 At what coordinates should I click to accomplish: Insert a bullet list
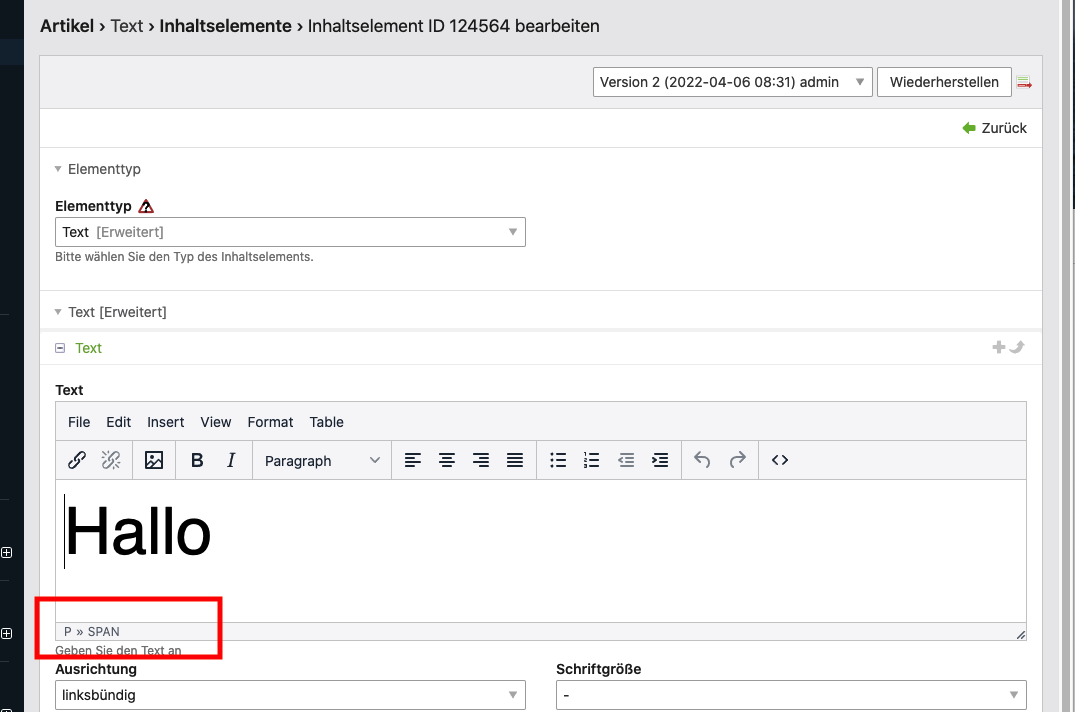pyautogui.click(x=558, y=460)
